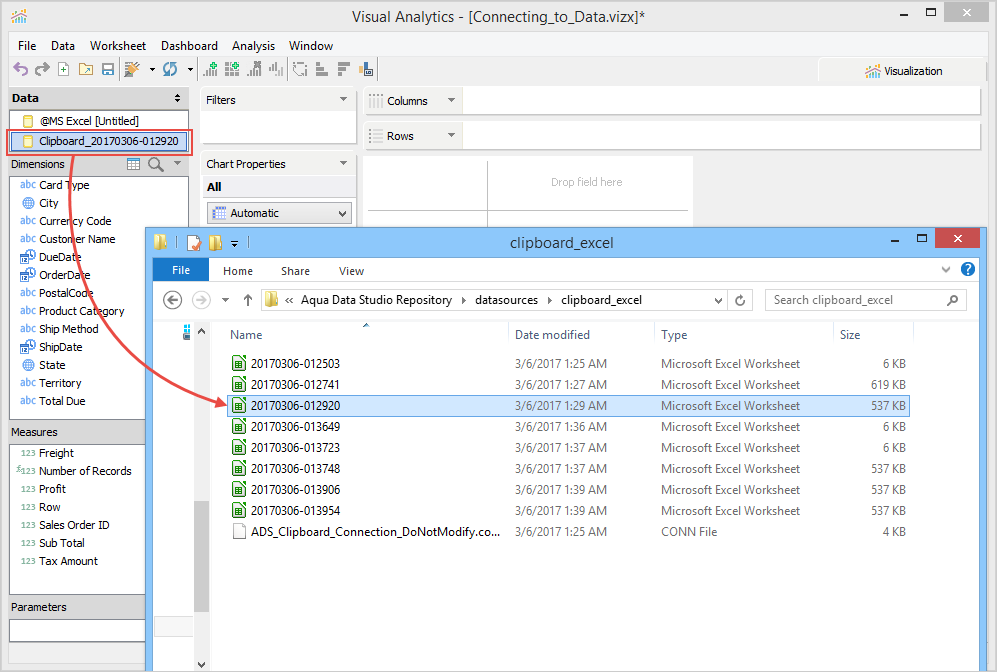
Task: Click the Refresh data source icon
Action: pos(169,69)
